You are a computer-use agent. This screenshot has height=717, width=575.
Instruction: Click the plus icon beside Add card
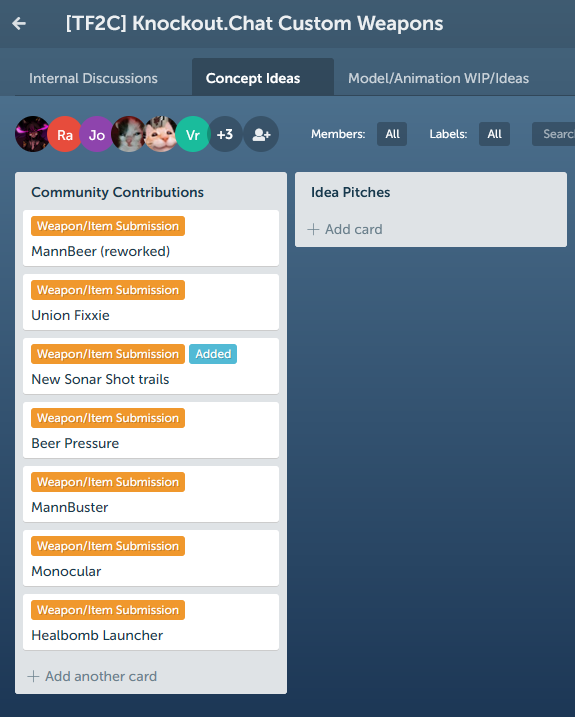pos(313,229)
